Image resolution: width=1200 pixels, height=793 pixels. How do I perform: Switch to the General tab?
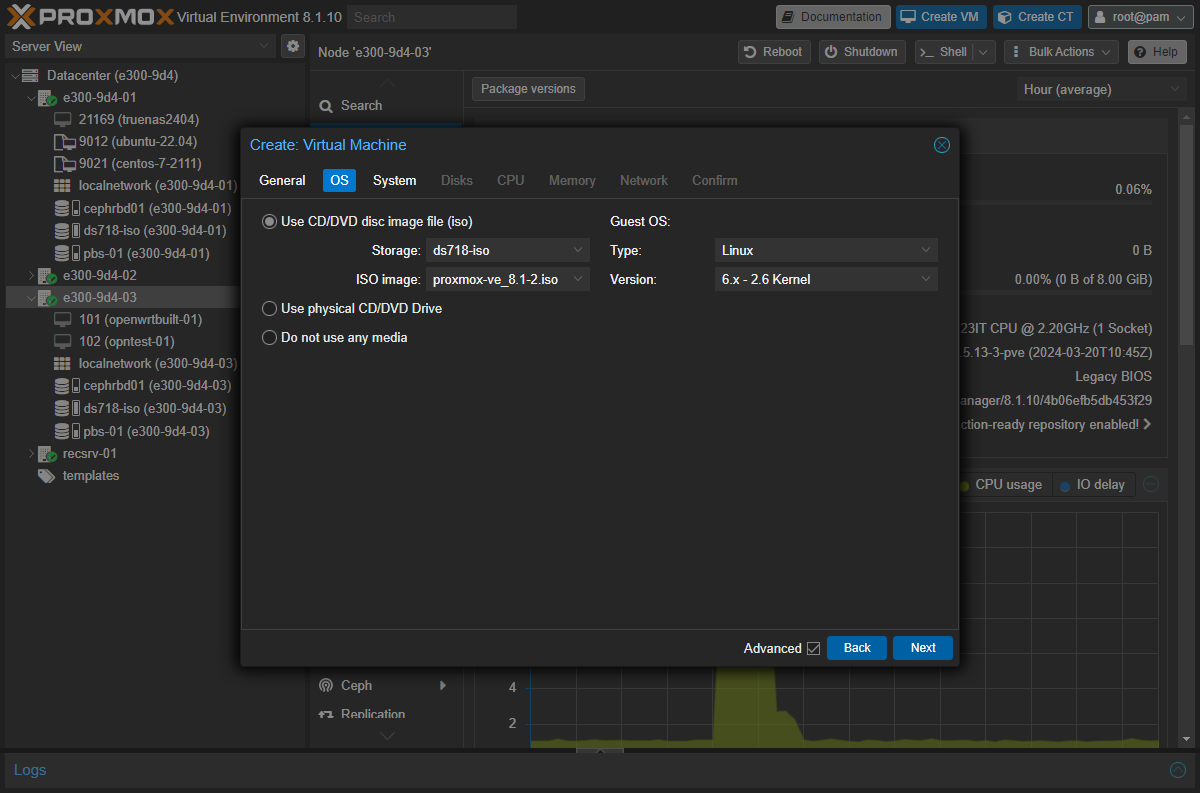click(x=282, y=181)
